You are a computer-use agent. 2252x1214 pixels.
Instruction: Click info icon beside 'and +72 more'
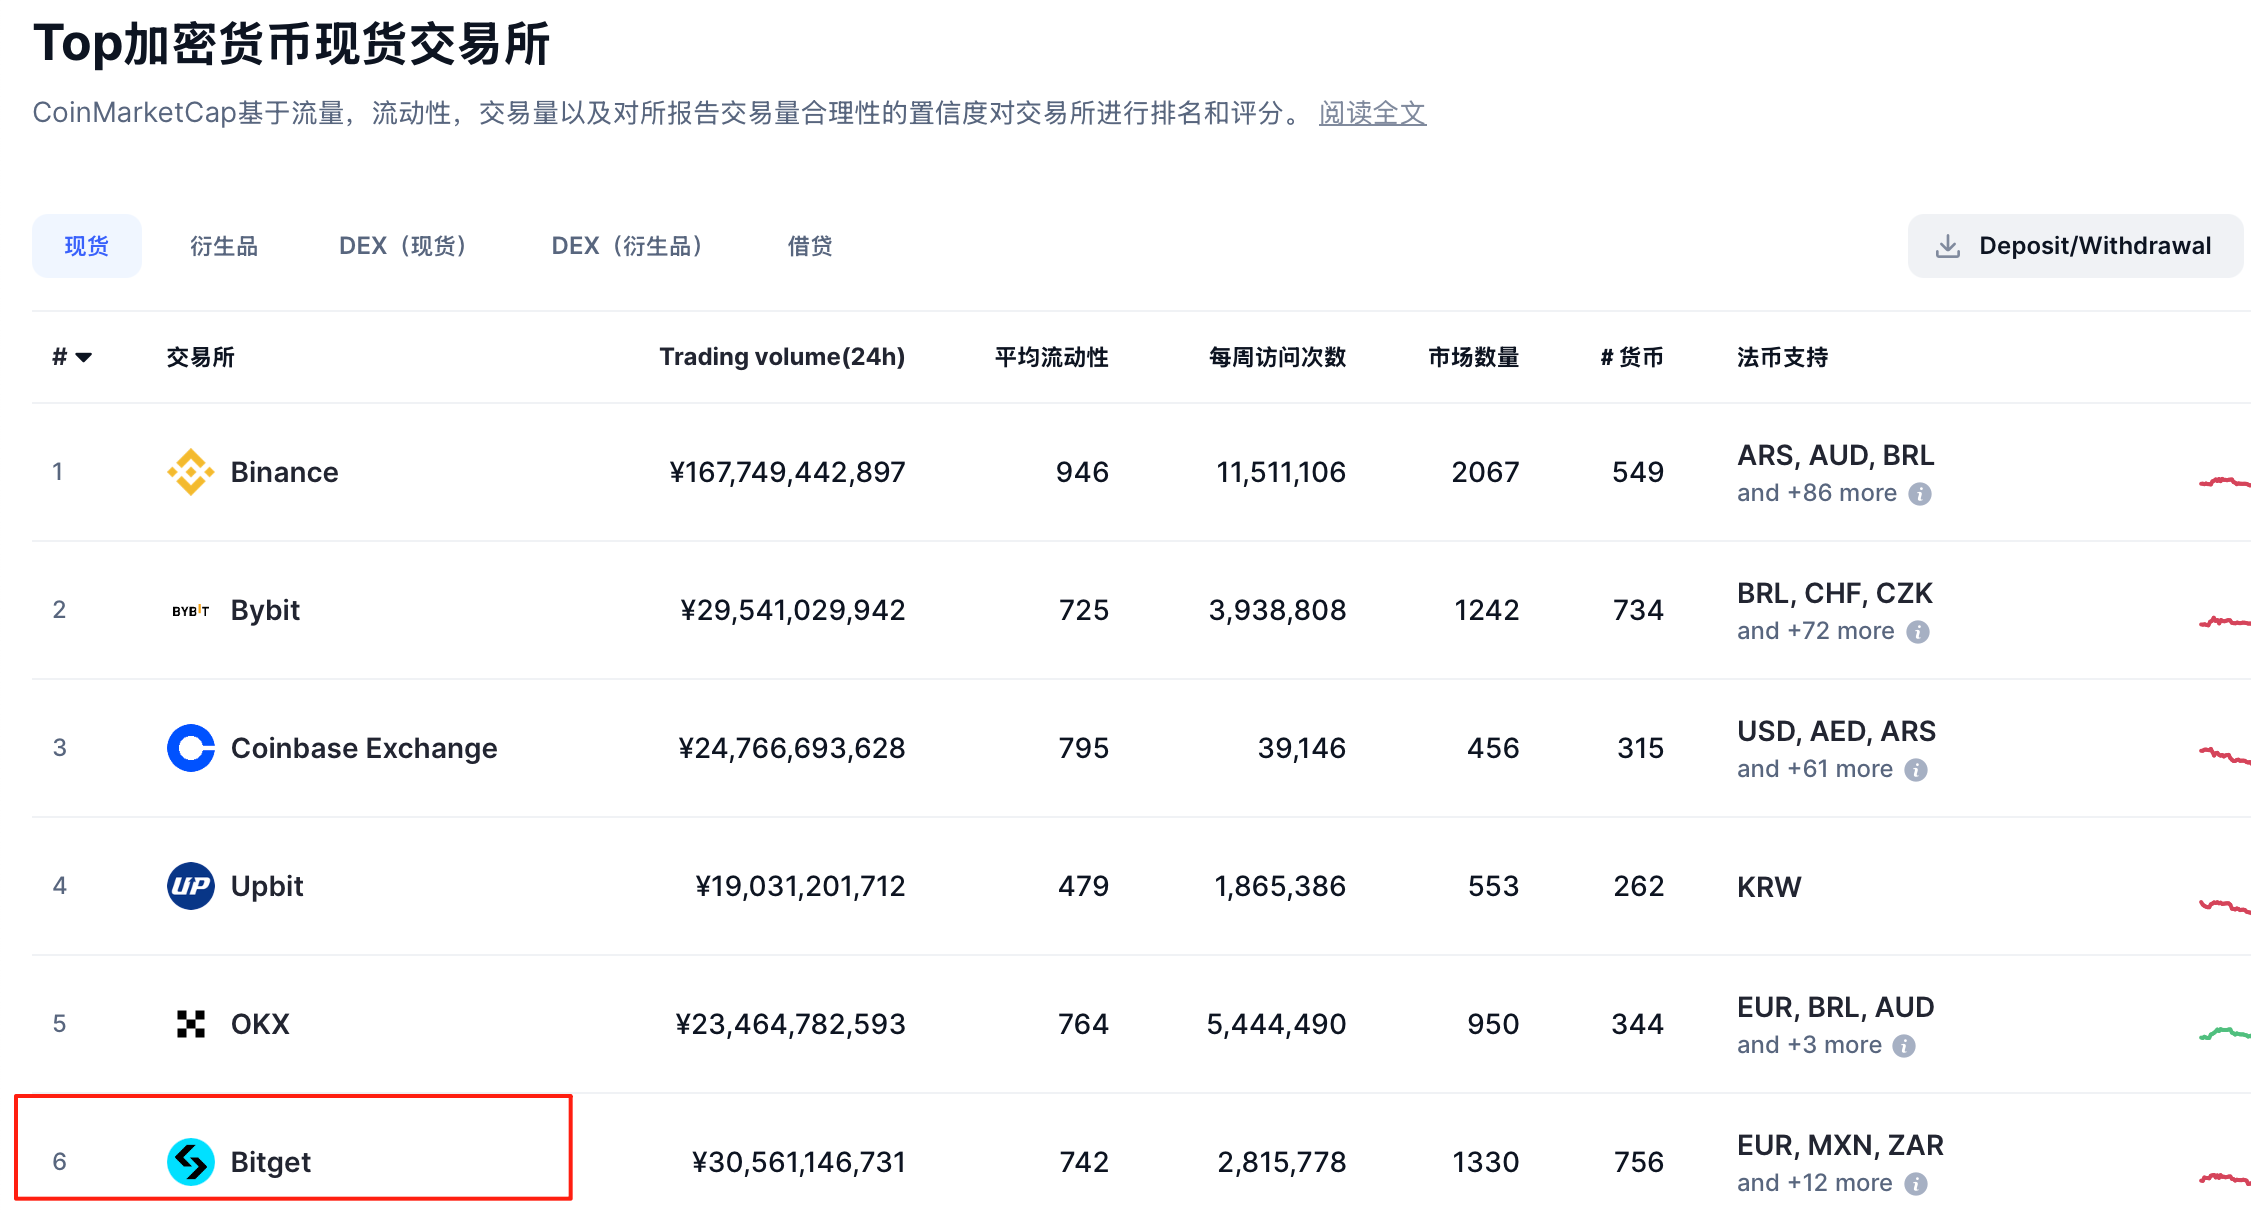pos(1918,632)
